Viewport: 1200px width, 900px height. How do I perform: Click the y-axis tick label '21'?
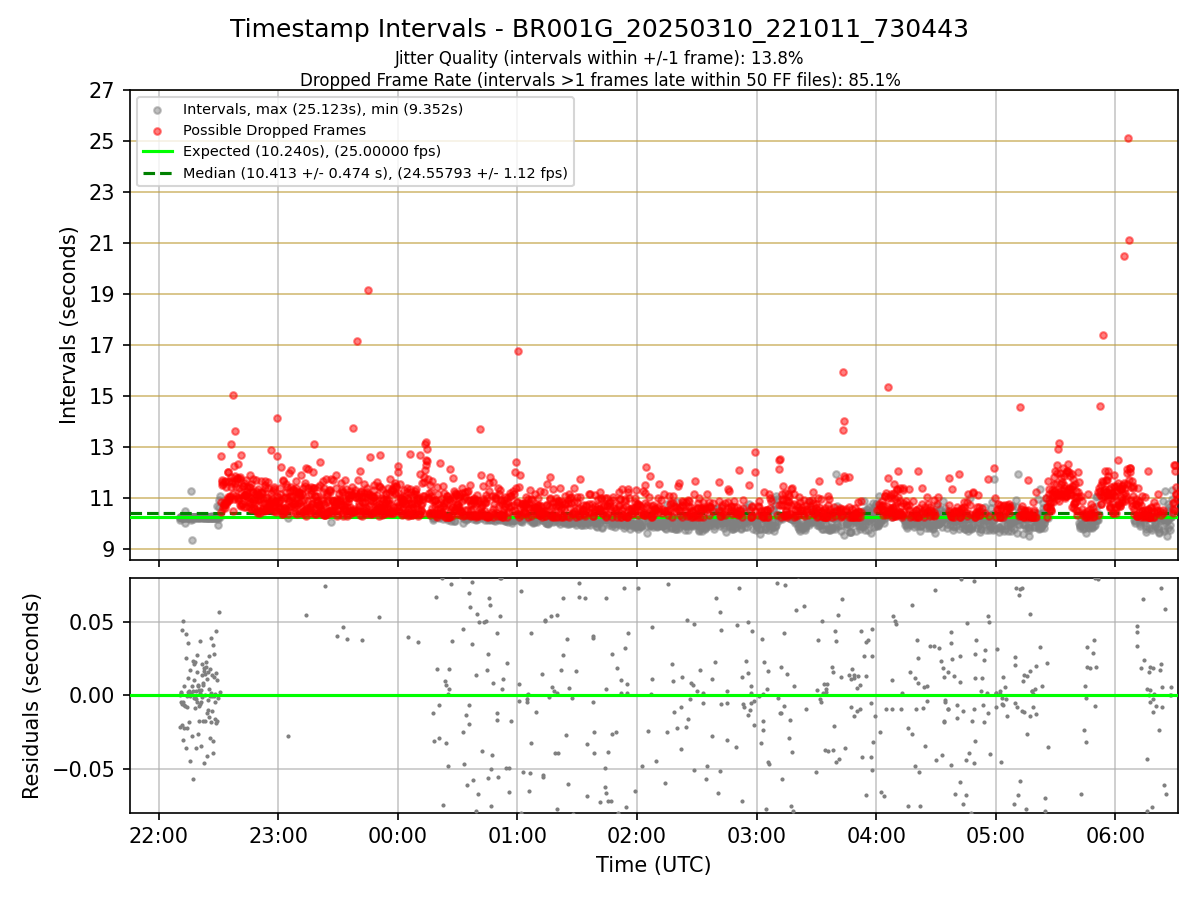pos(103,244)
